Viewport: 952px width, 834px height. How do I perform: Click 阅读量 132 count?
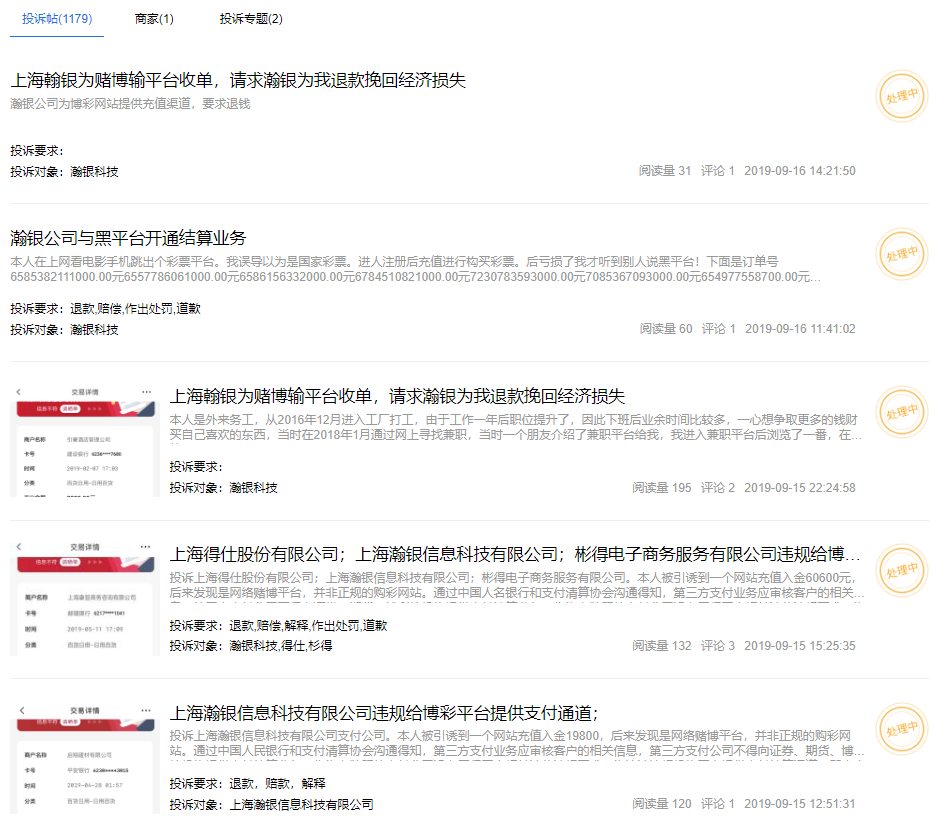coord(662,646)
